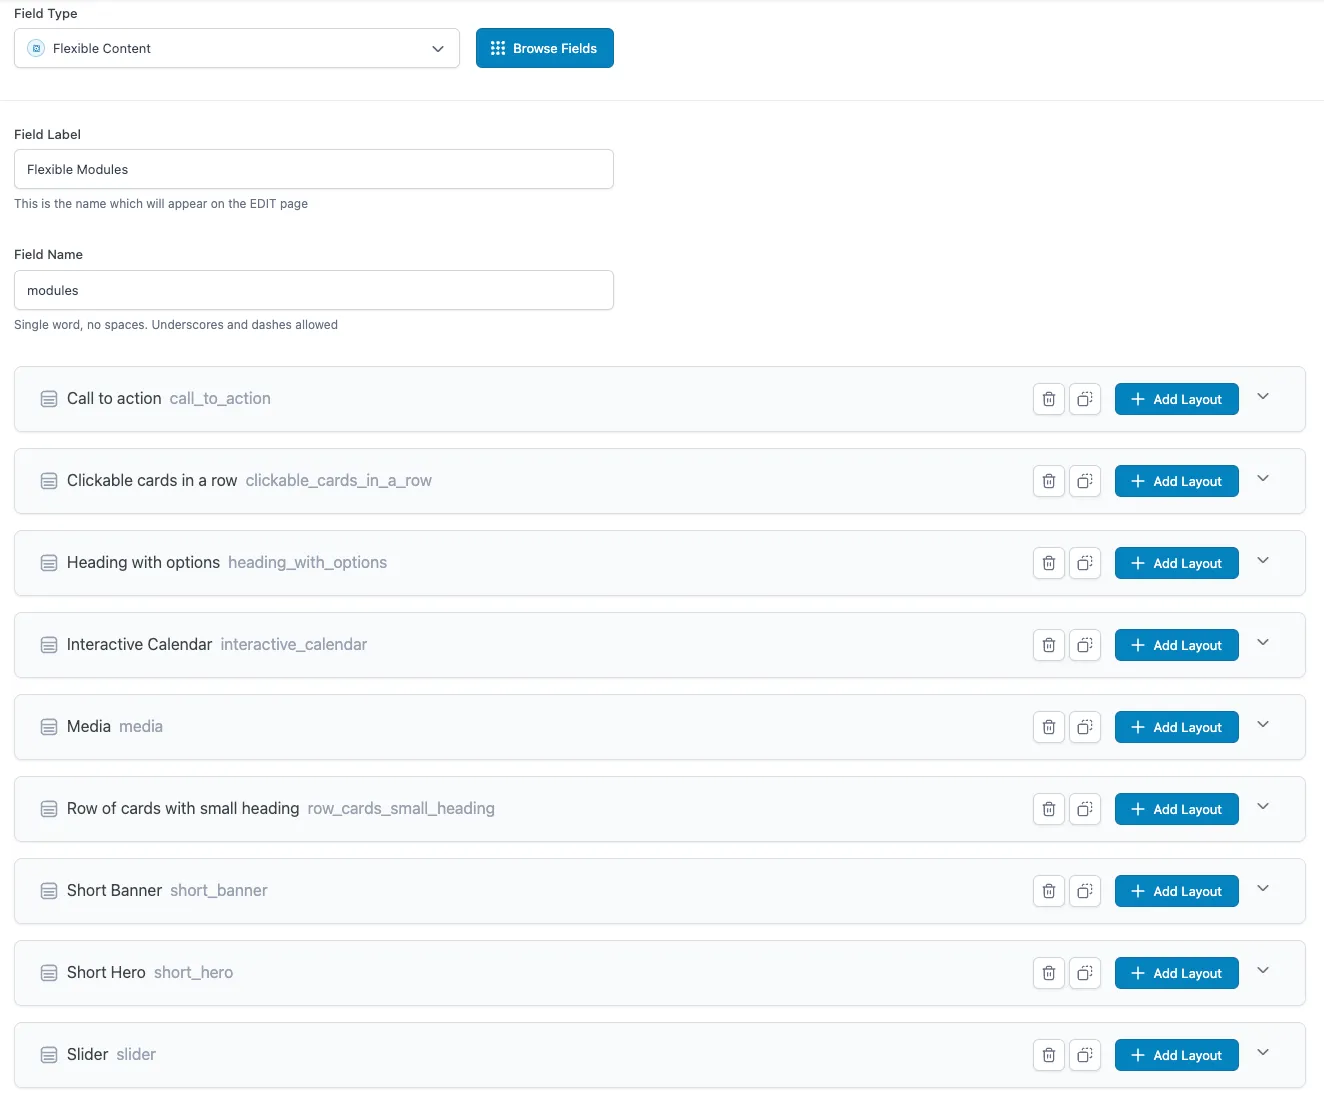Expand the Call to action layout
Screen dimensions: 1324x1097
[1263, 397]
